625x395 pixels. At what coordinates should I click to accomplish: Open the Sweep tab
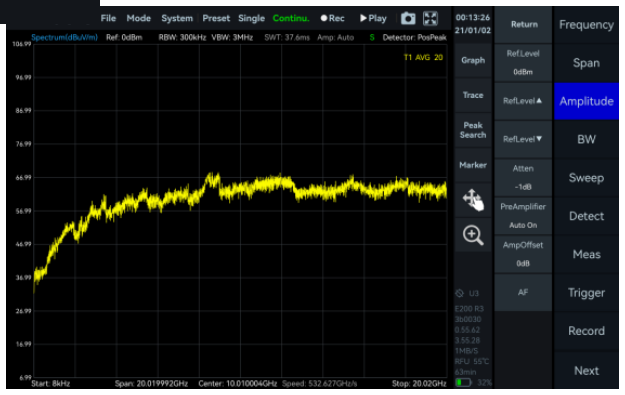click(x=586, y=178)
